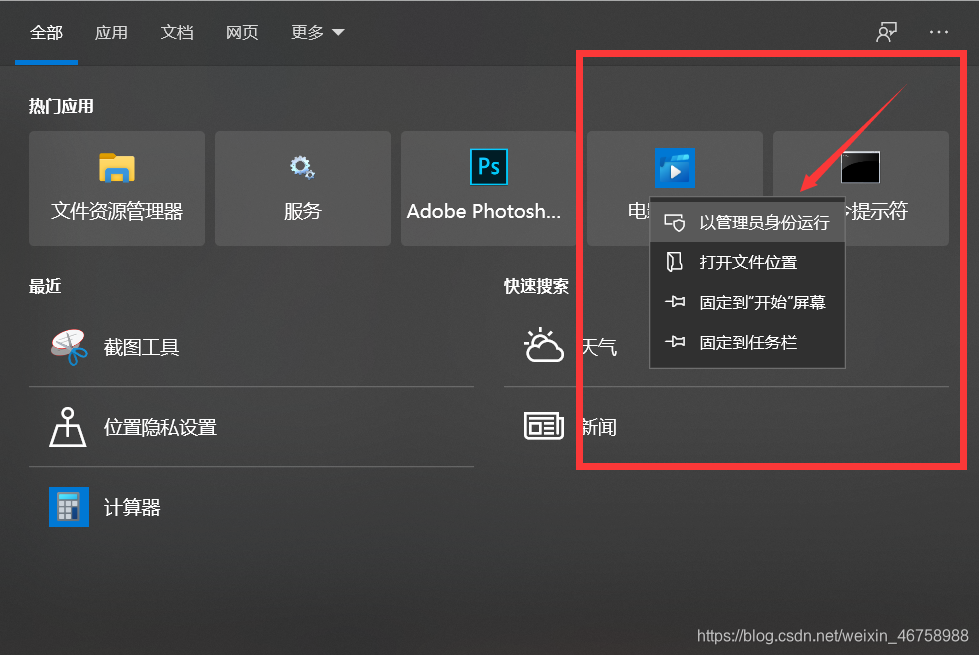This screenshot has width=979, height=655.
Task: Click the pin icon beside 固定到任务栏
Action: pos(675,342)
